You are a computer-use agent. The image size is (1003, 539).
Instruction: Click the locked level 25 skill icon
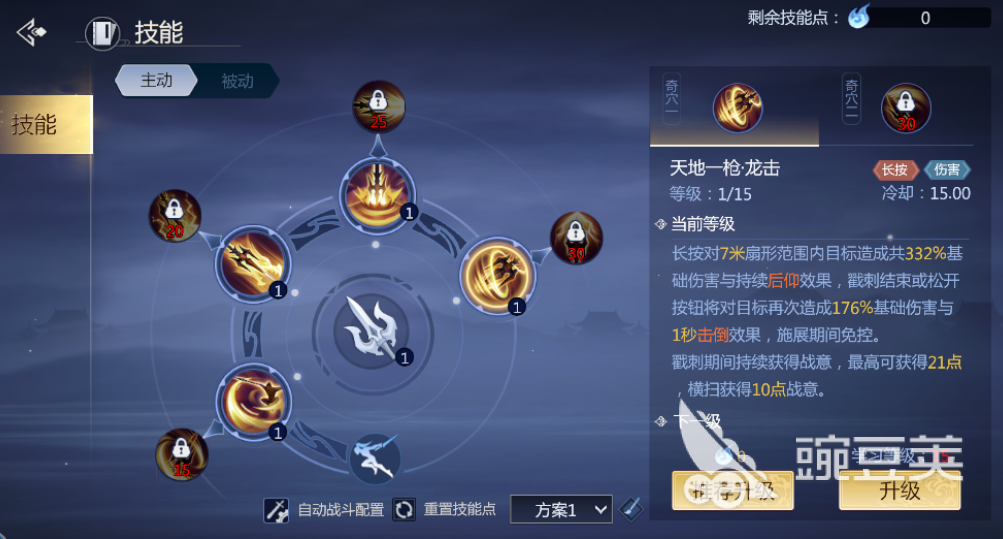379,106
